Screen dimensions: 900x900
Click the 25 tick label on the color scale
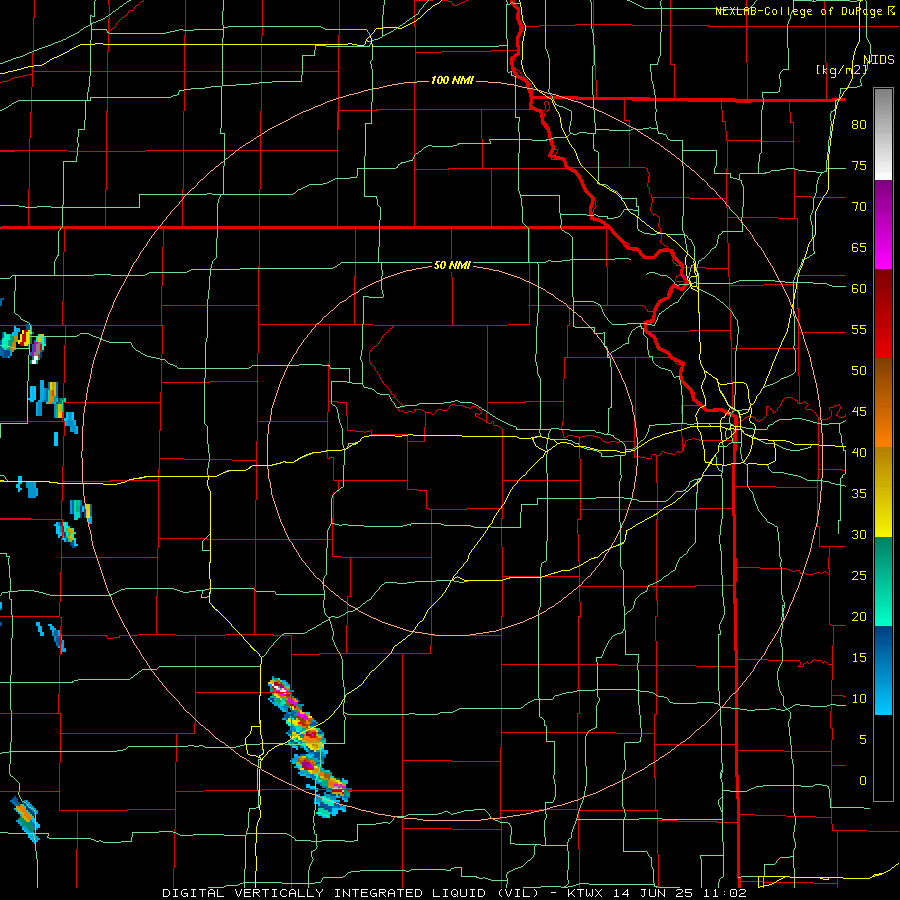(x=859, y=576)
